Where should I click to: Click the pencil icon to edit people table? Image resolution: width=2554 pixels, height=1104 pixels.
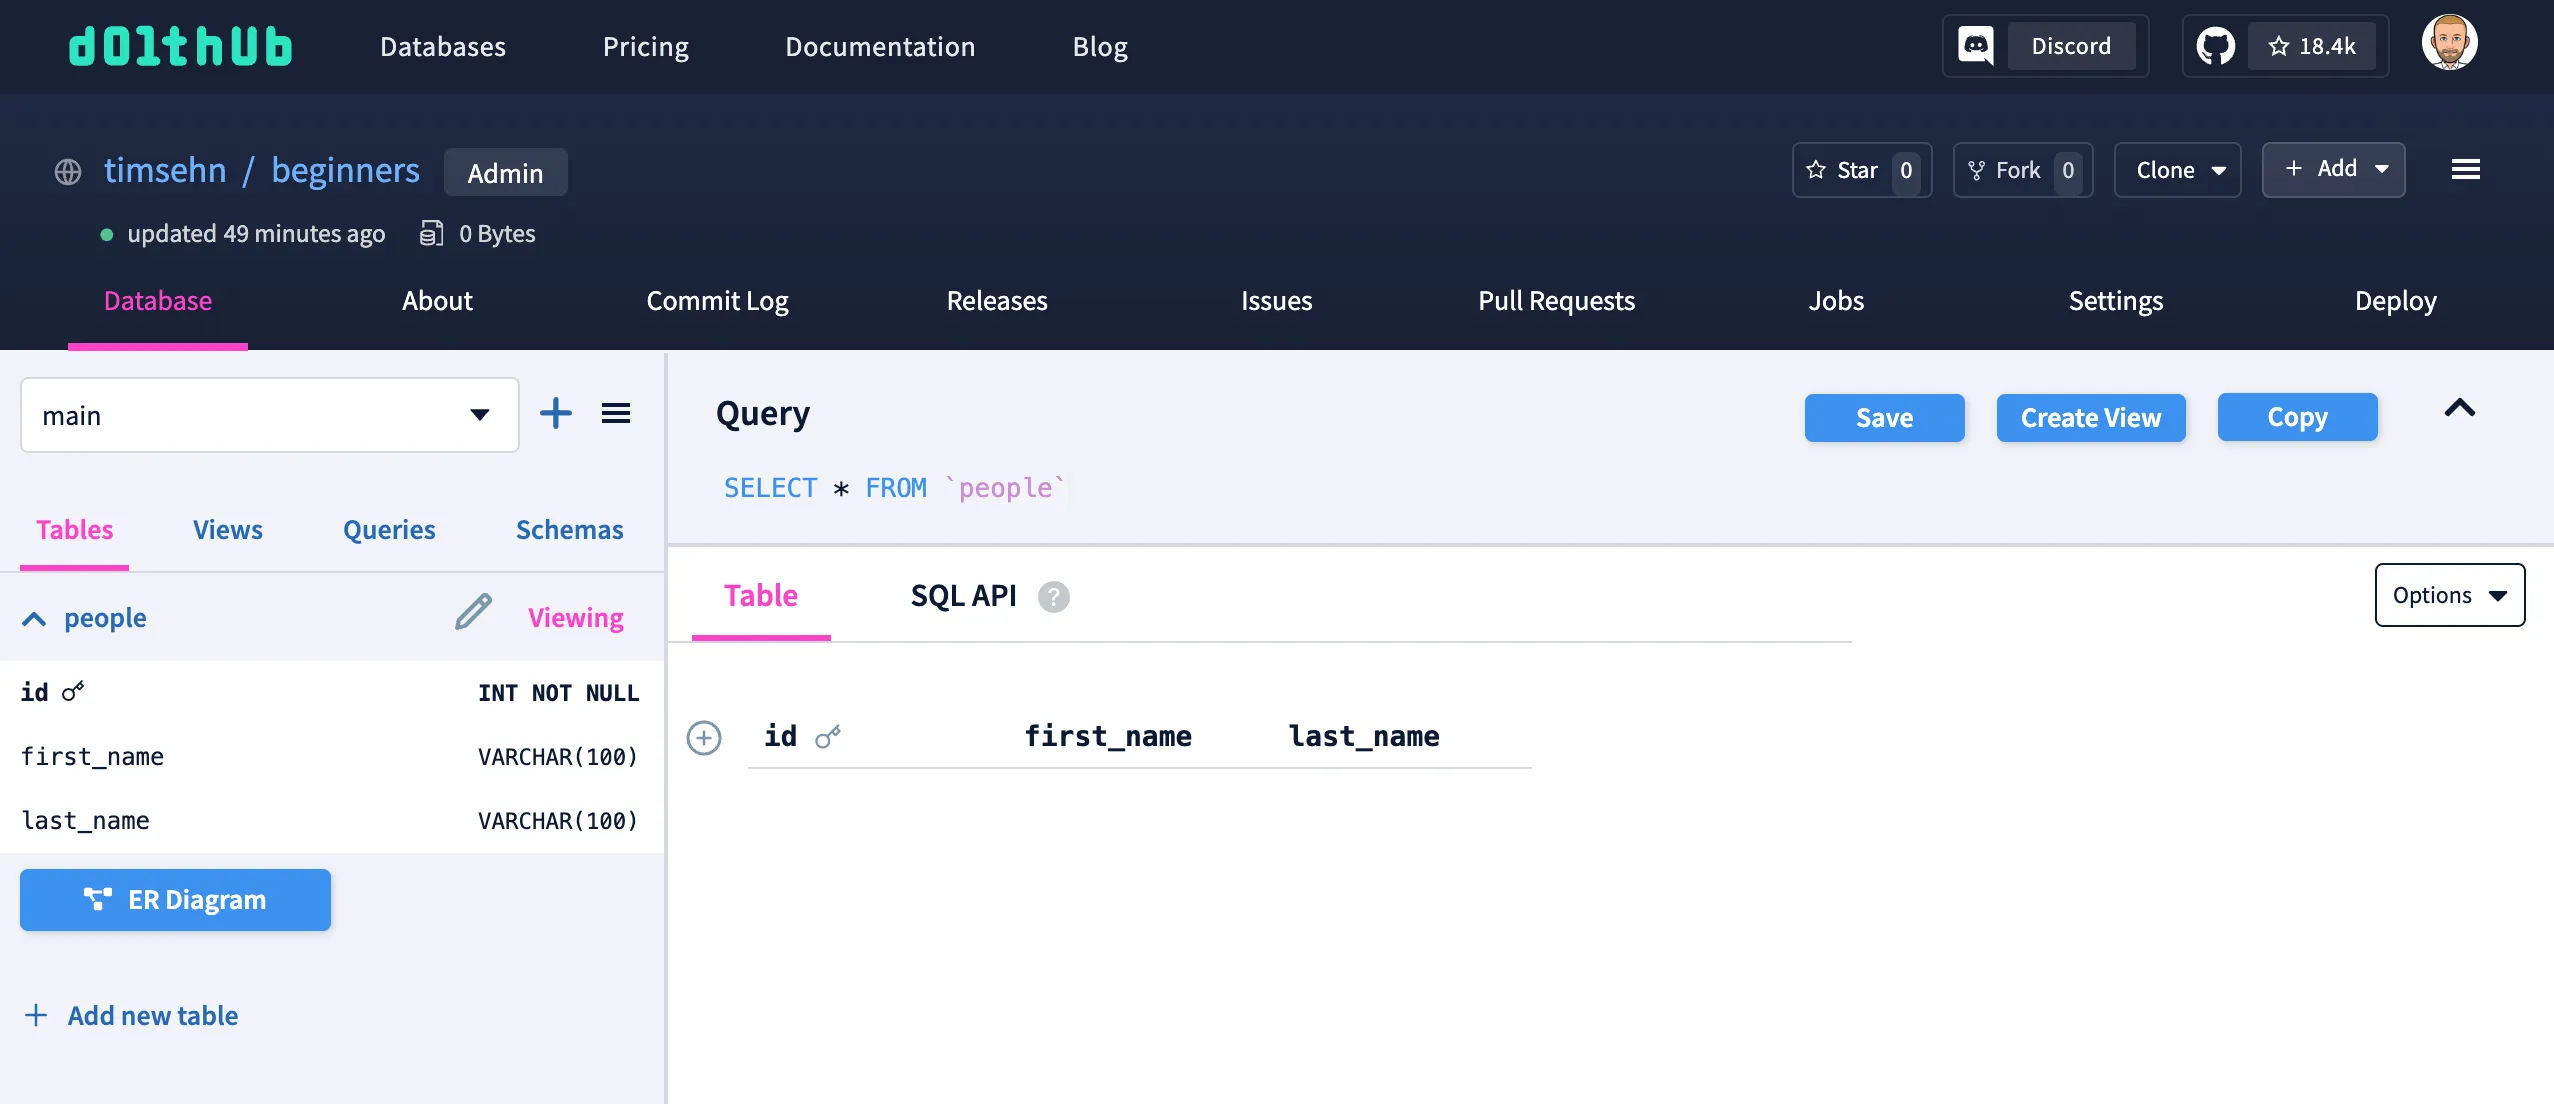471,611
